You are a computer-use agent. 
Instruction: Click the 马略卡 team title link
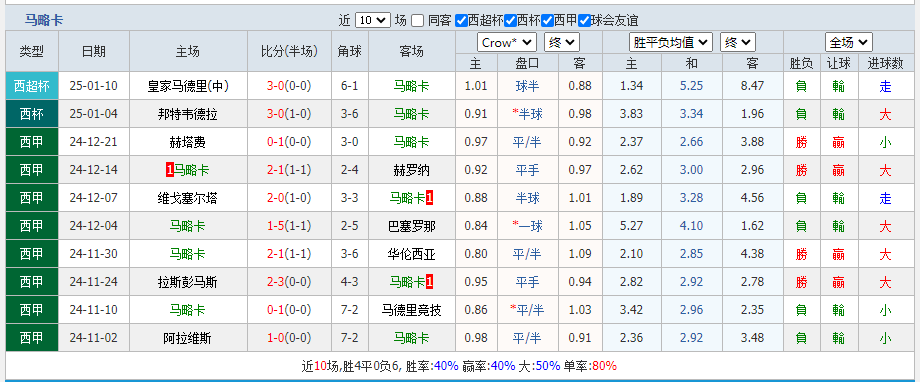click(44, 21)
